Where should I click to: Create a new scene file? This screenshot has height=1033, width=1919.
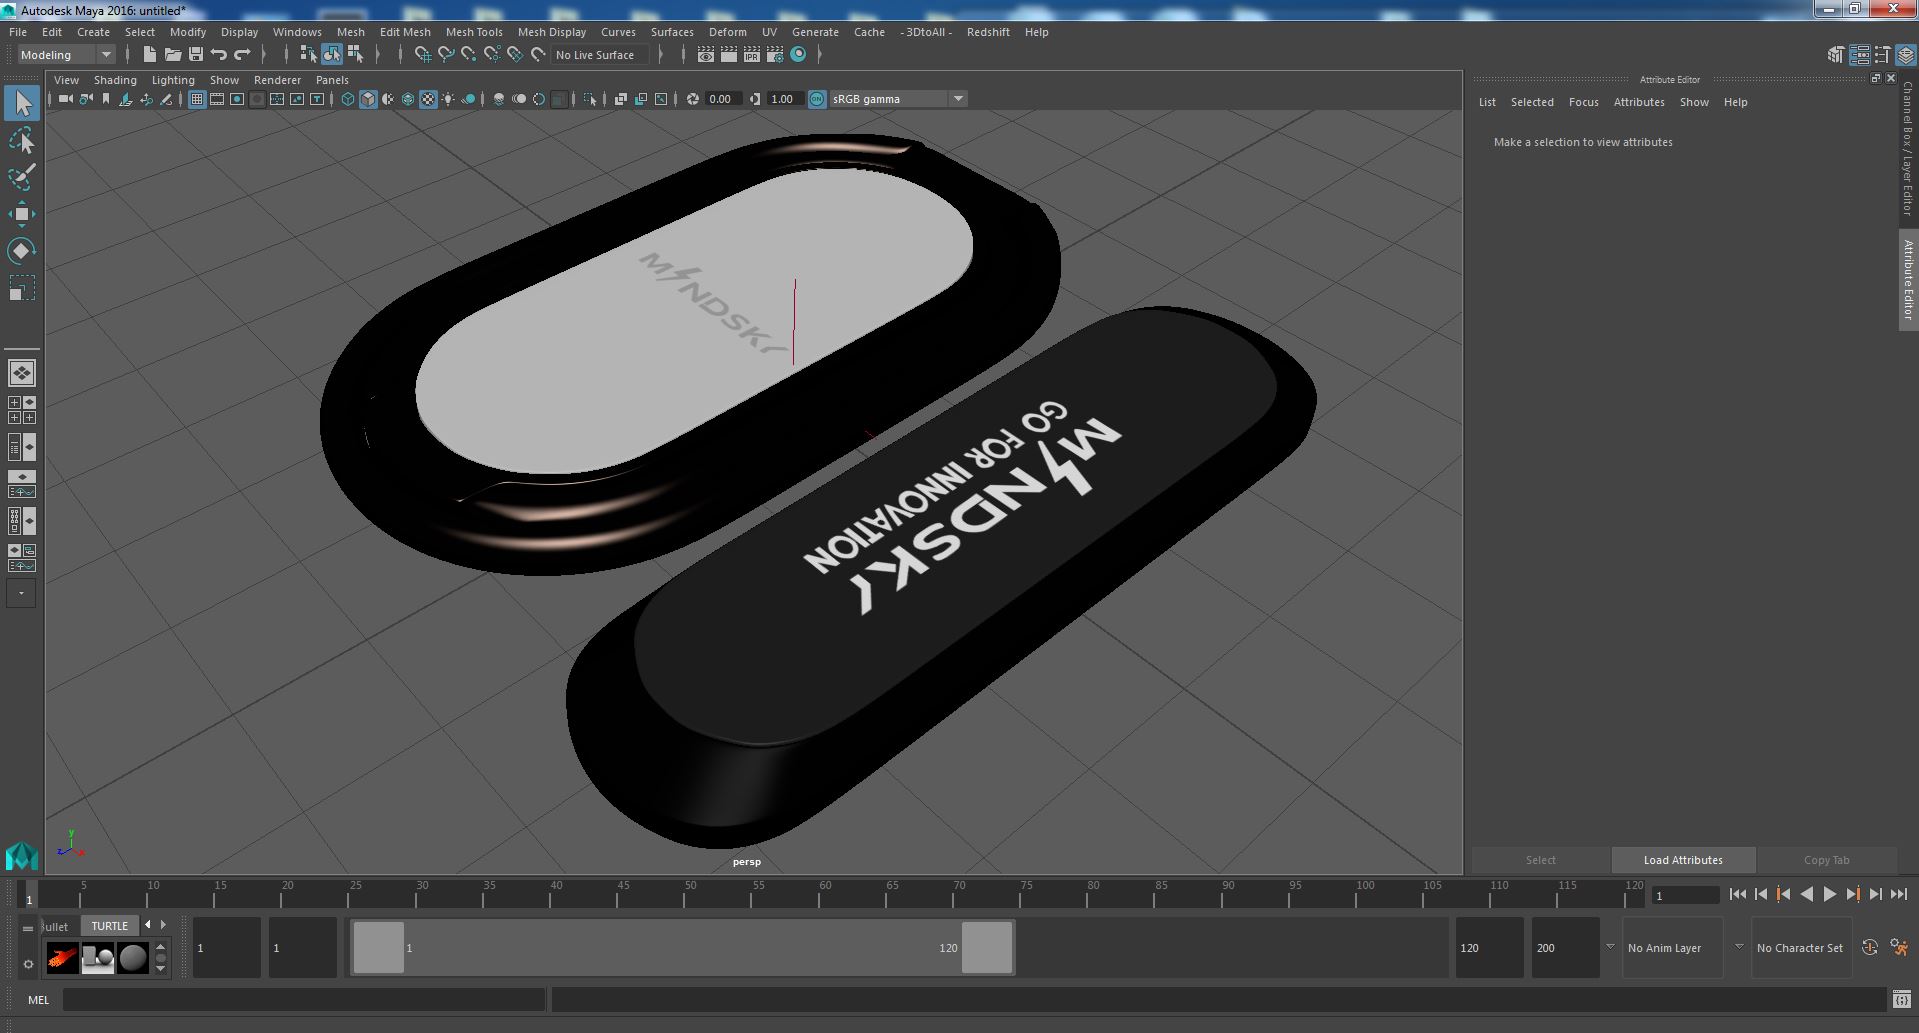pyautogui.click(x=149, y=55)
